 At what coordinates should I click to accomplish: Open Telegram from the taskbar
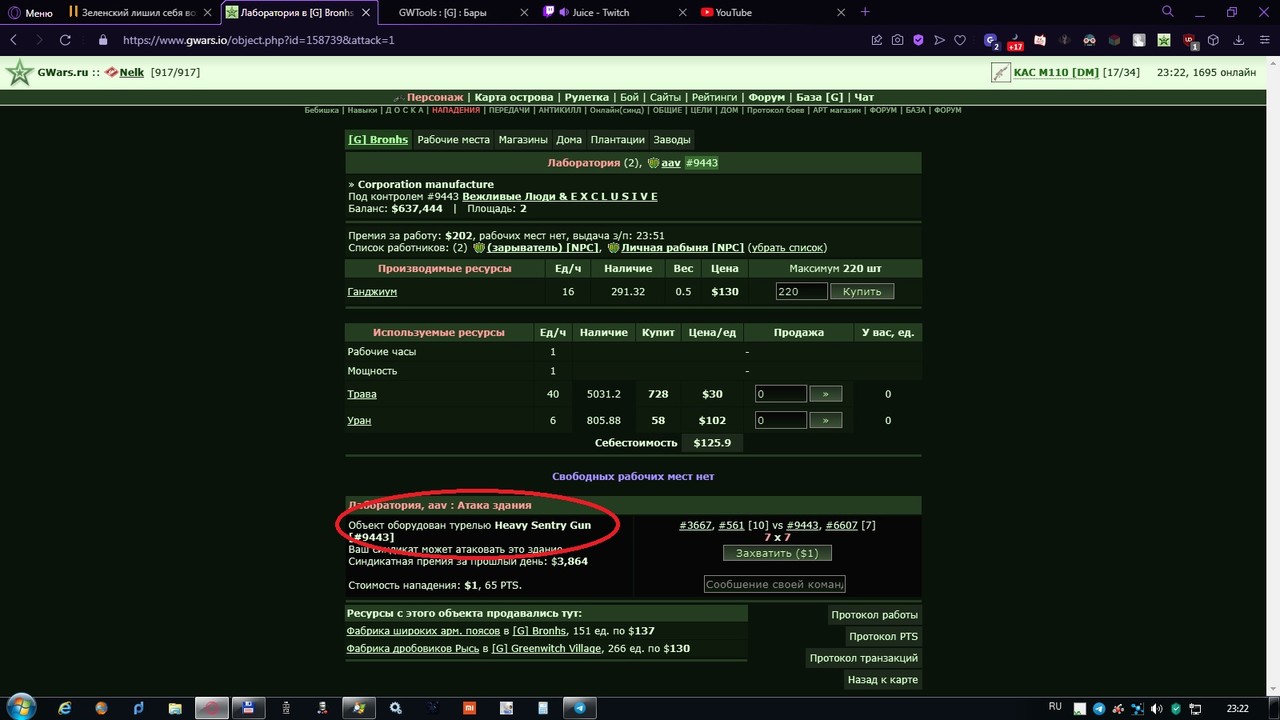(x=580, y=708)
